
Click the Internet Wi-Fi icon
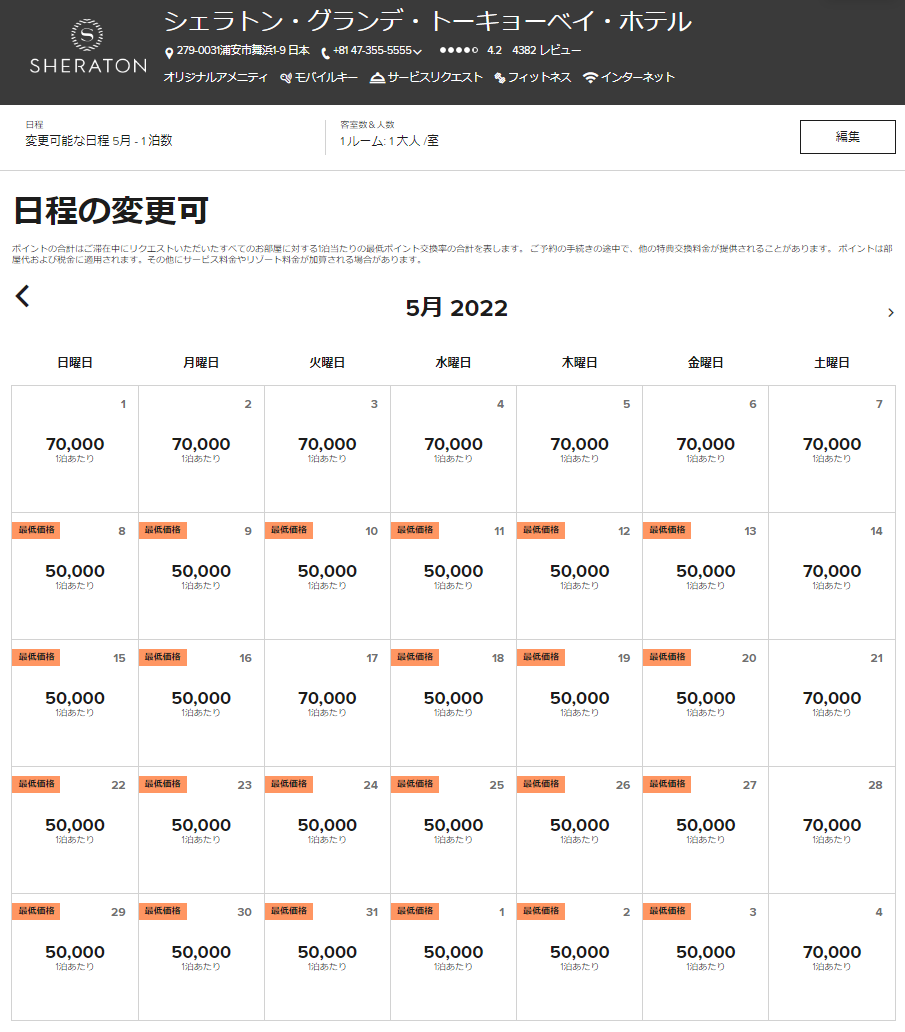(x=591, y=78)
